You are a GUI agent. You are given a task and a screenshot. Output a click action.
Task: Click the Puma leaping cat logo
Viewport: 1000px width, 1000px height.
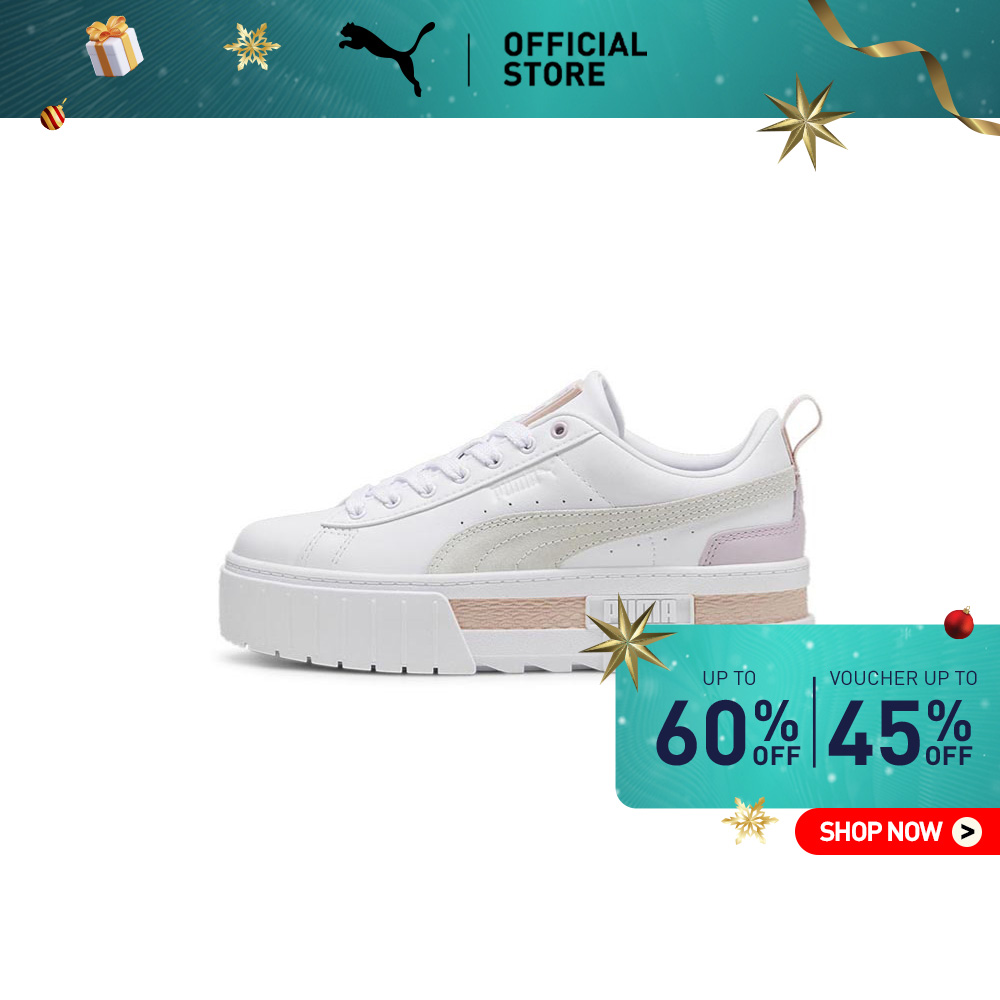pos(386,57)
